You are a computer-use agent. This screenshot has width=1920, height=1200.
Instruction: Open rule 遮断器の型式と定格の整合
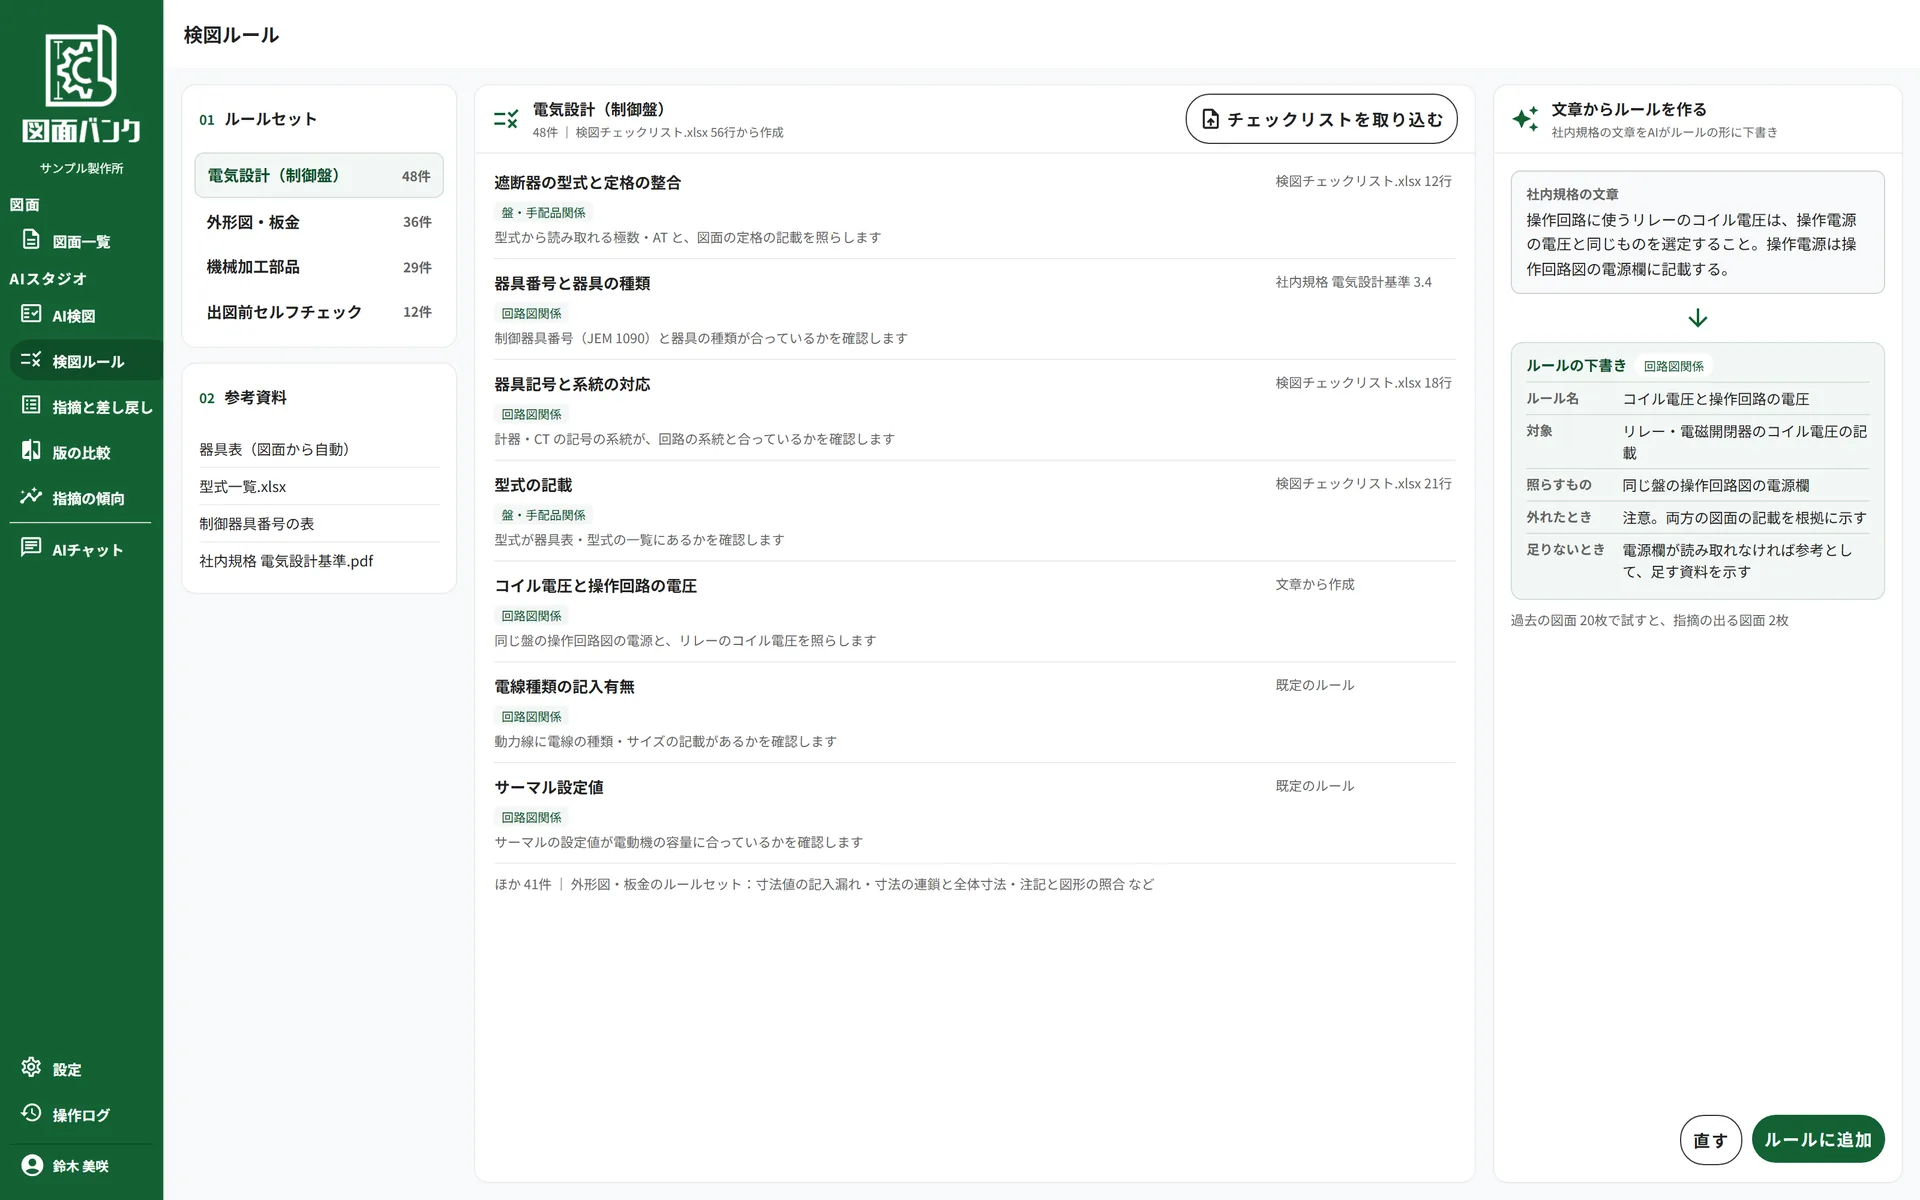tap(974, 209)
